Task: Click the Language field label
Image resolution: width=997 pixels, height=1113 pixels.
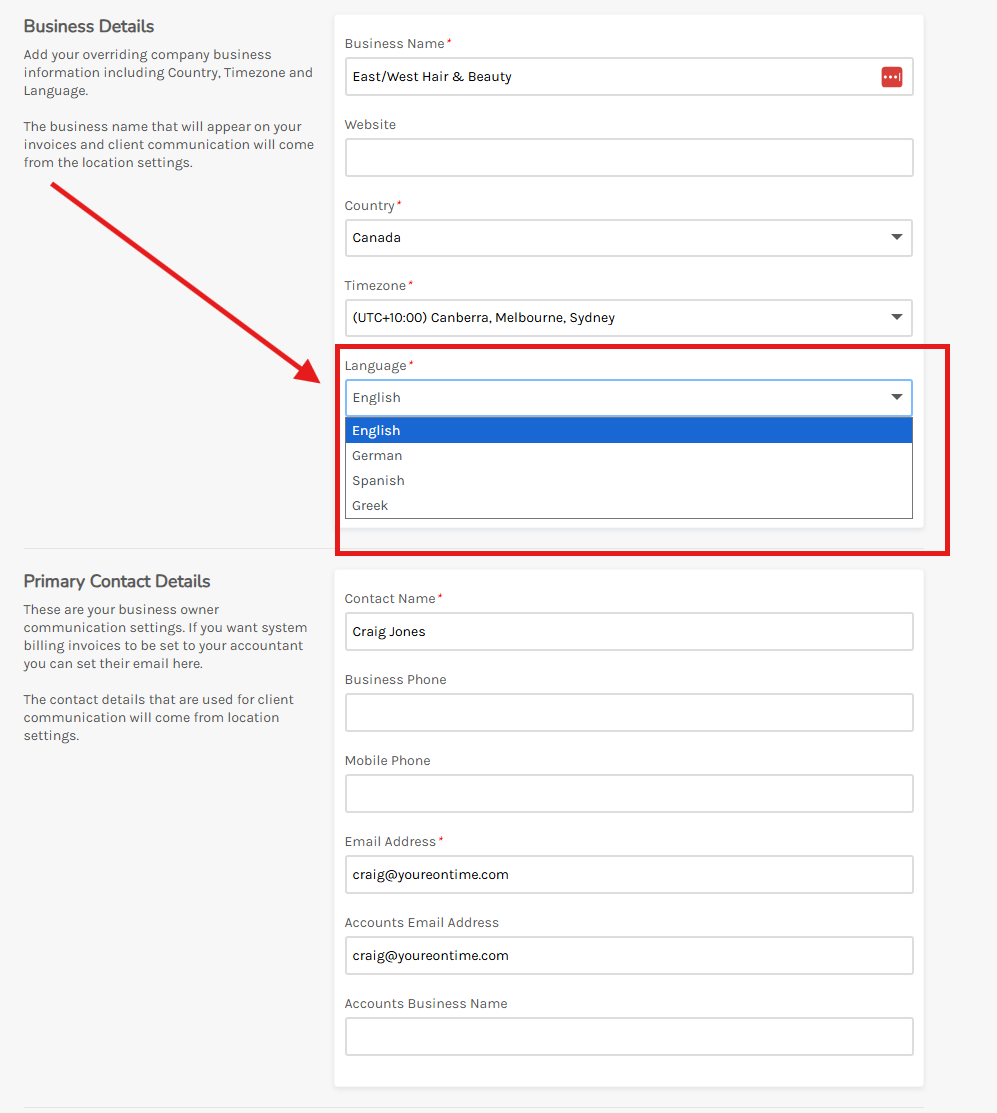Action: tap(375, 366)
